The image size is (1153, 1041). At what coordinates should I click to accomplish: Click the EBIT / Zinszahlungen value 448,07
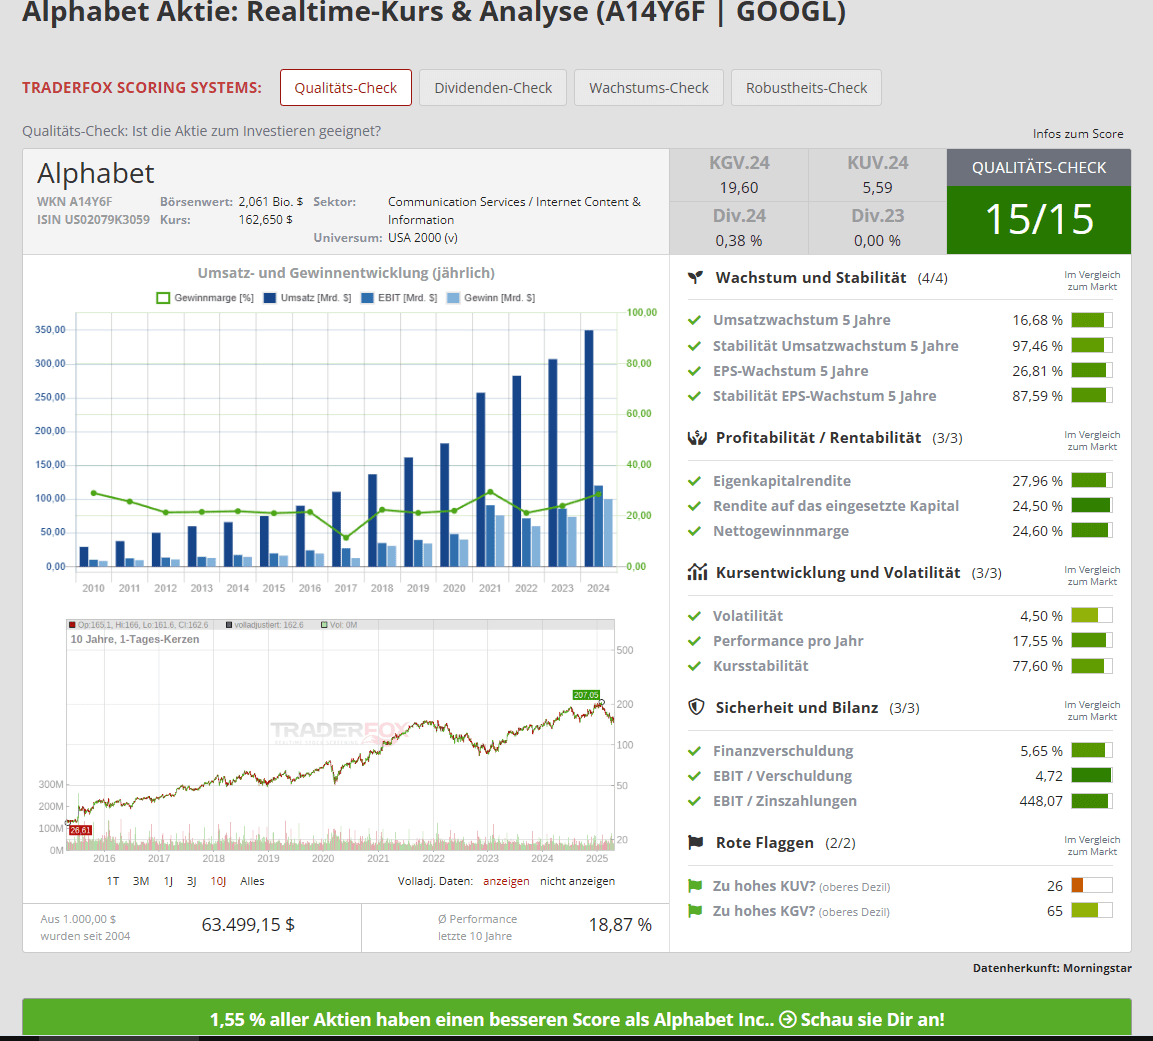[x=1041, y=801]
